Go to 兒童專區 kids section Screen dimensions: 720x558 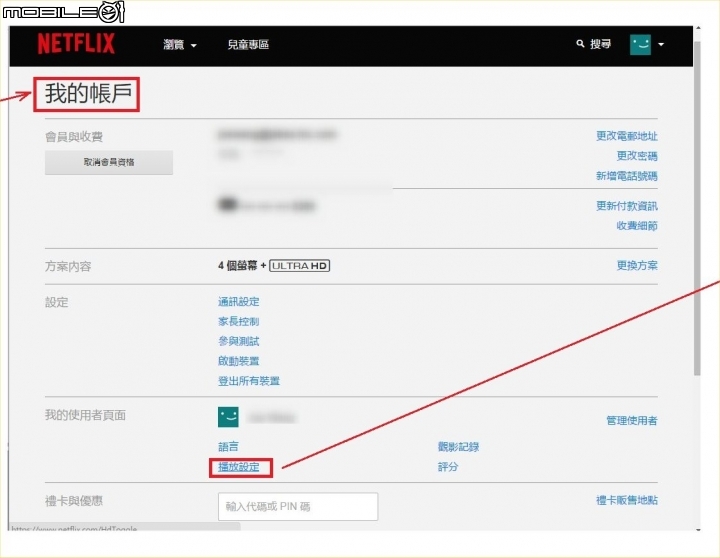[248, 45]
